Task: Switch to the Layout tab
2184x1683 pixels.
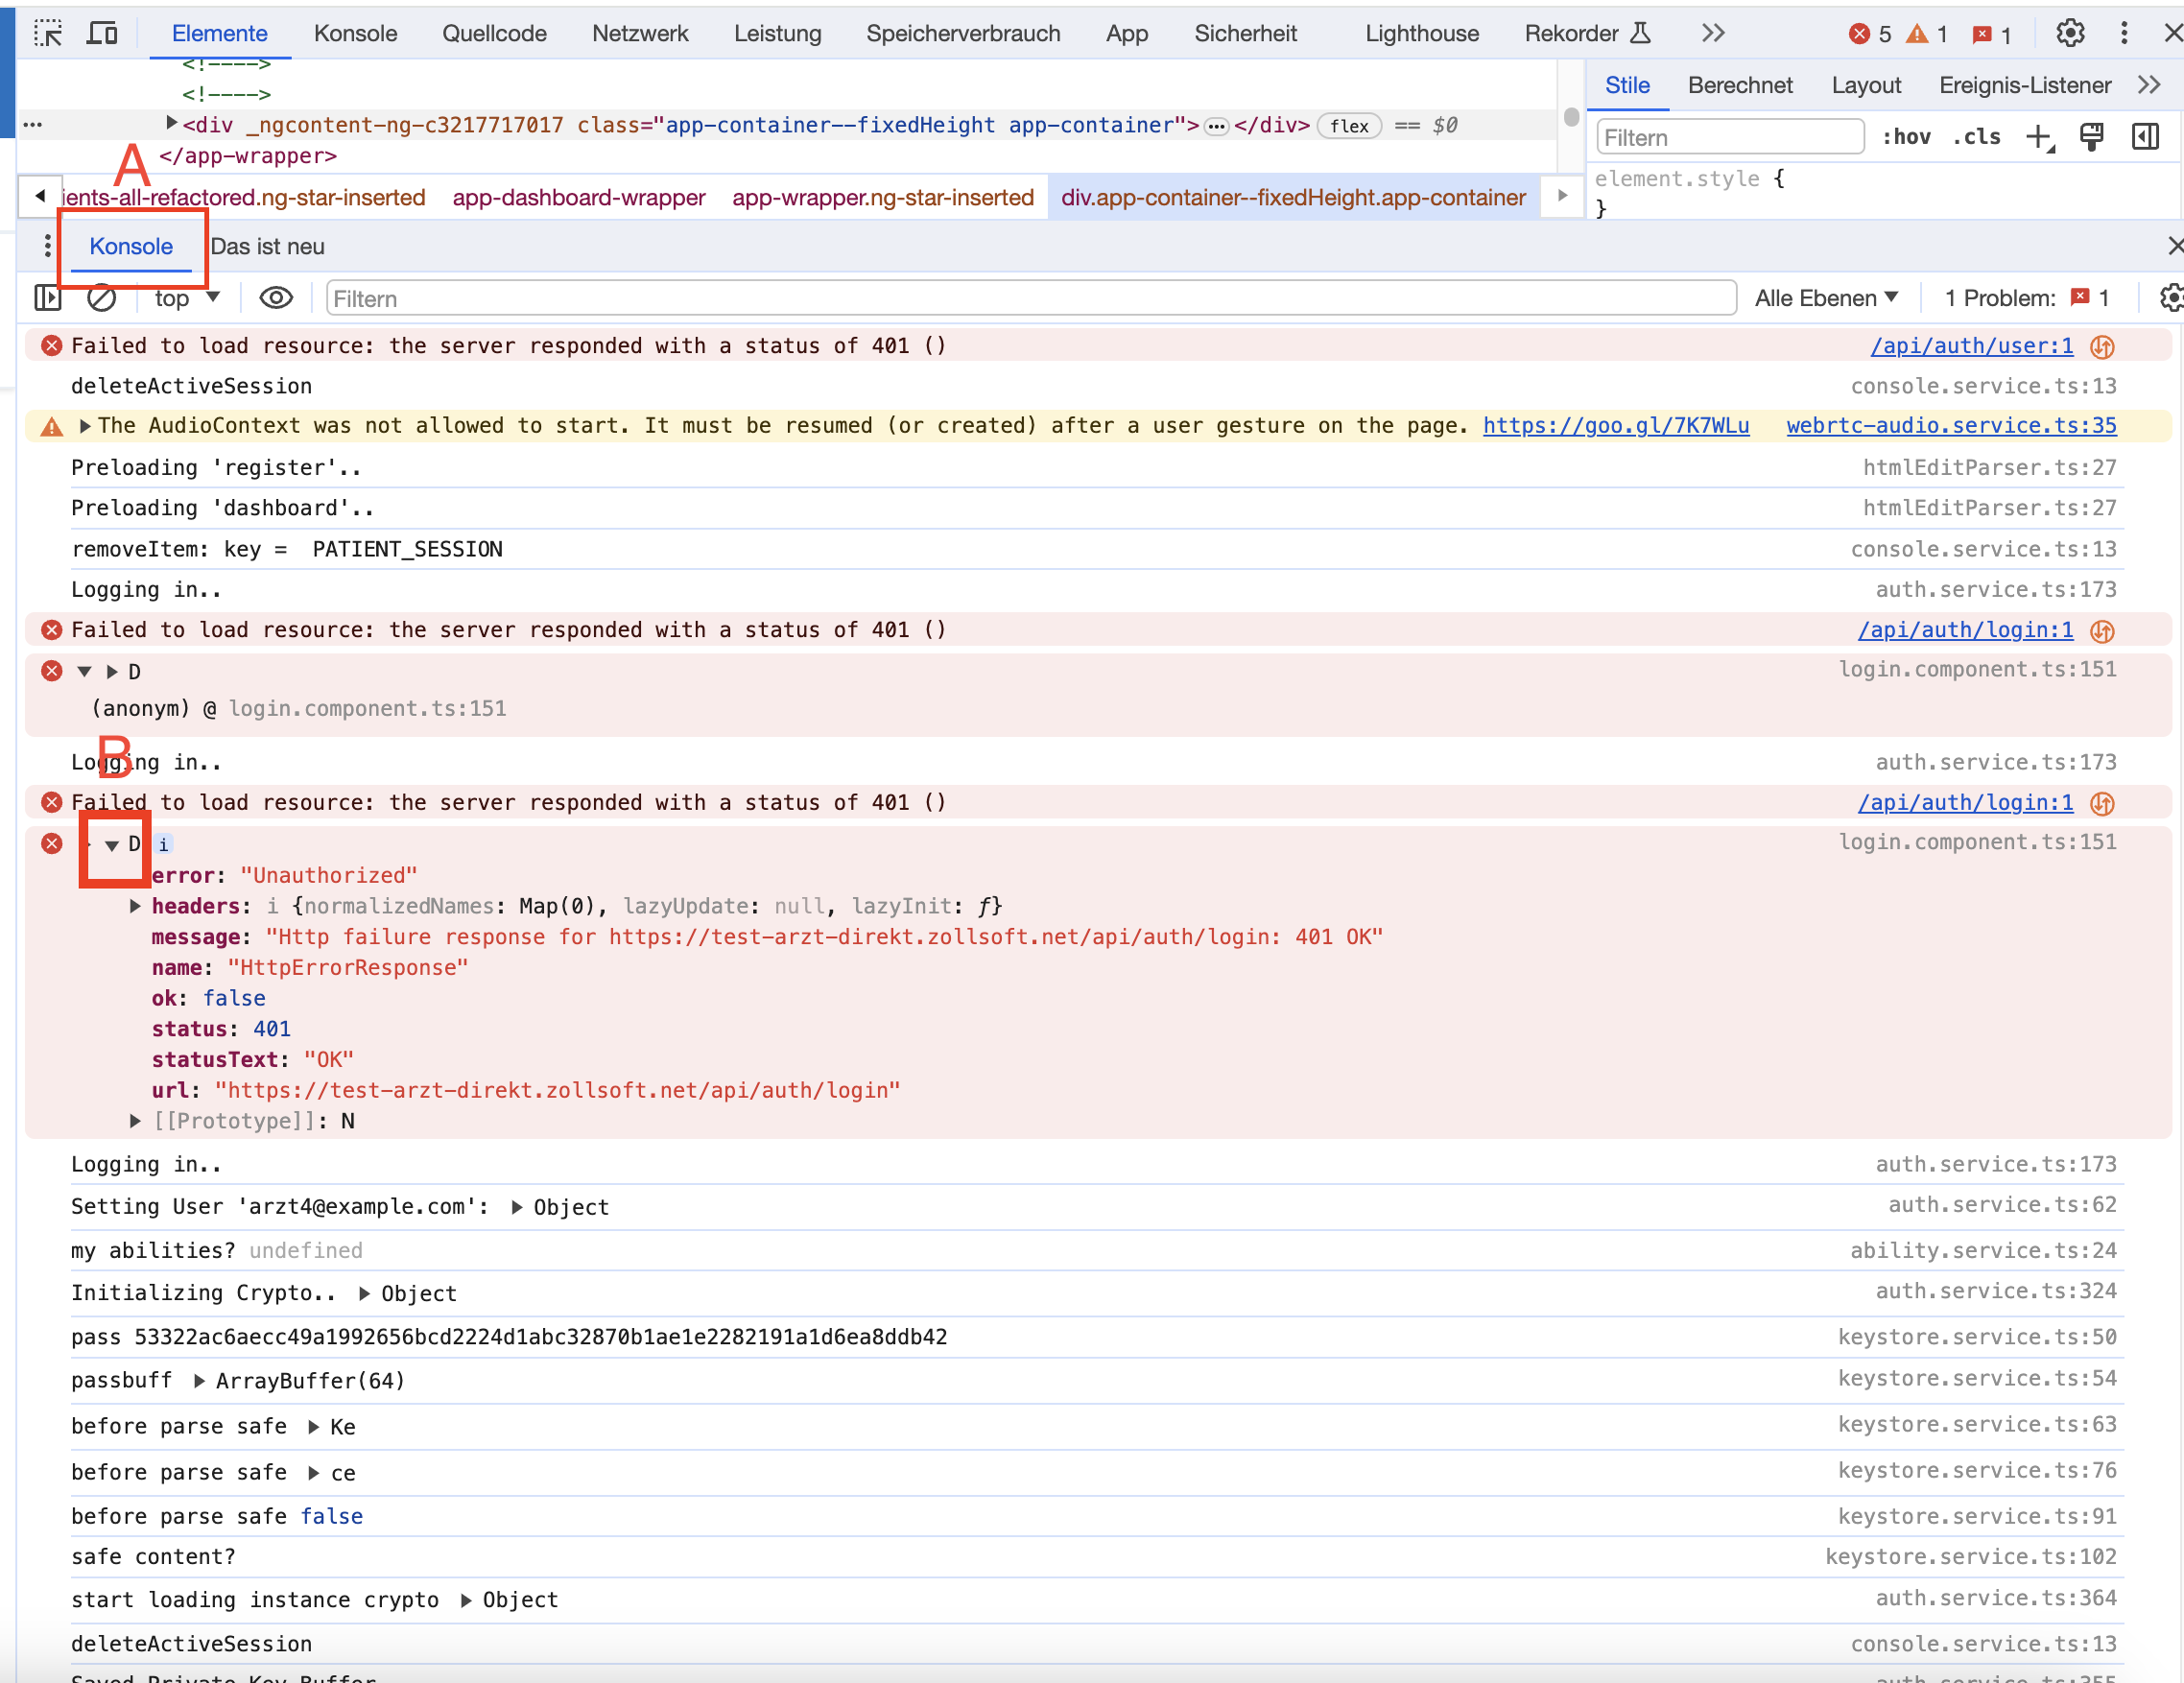Action: [x=1866, y=85]
